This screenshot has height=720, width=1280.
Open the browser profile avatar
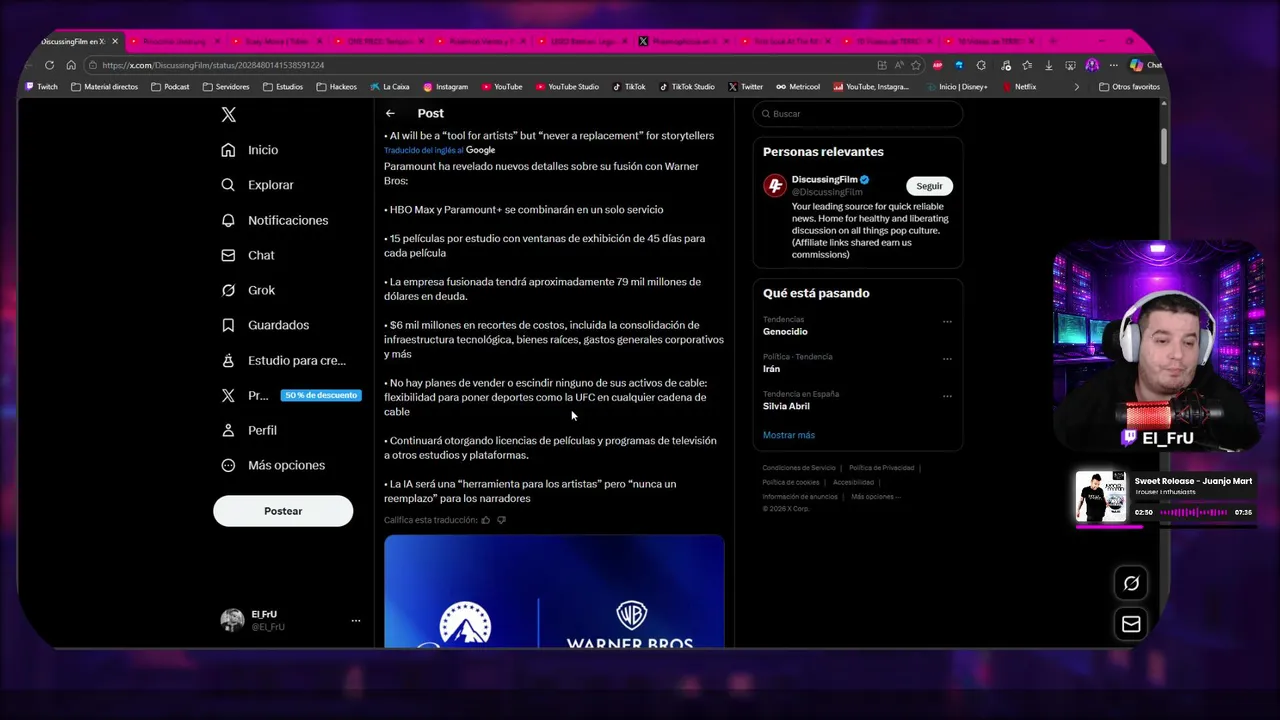point(1092,65)
